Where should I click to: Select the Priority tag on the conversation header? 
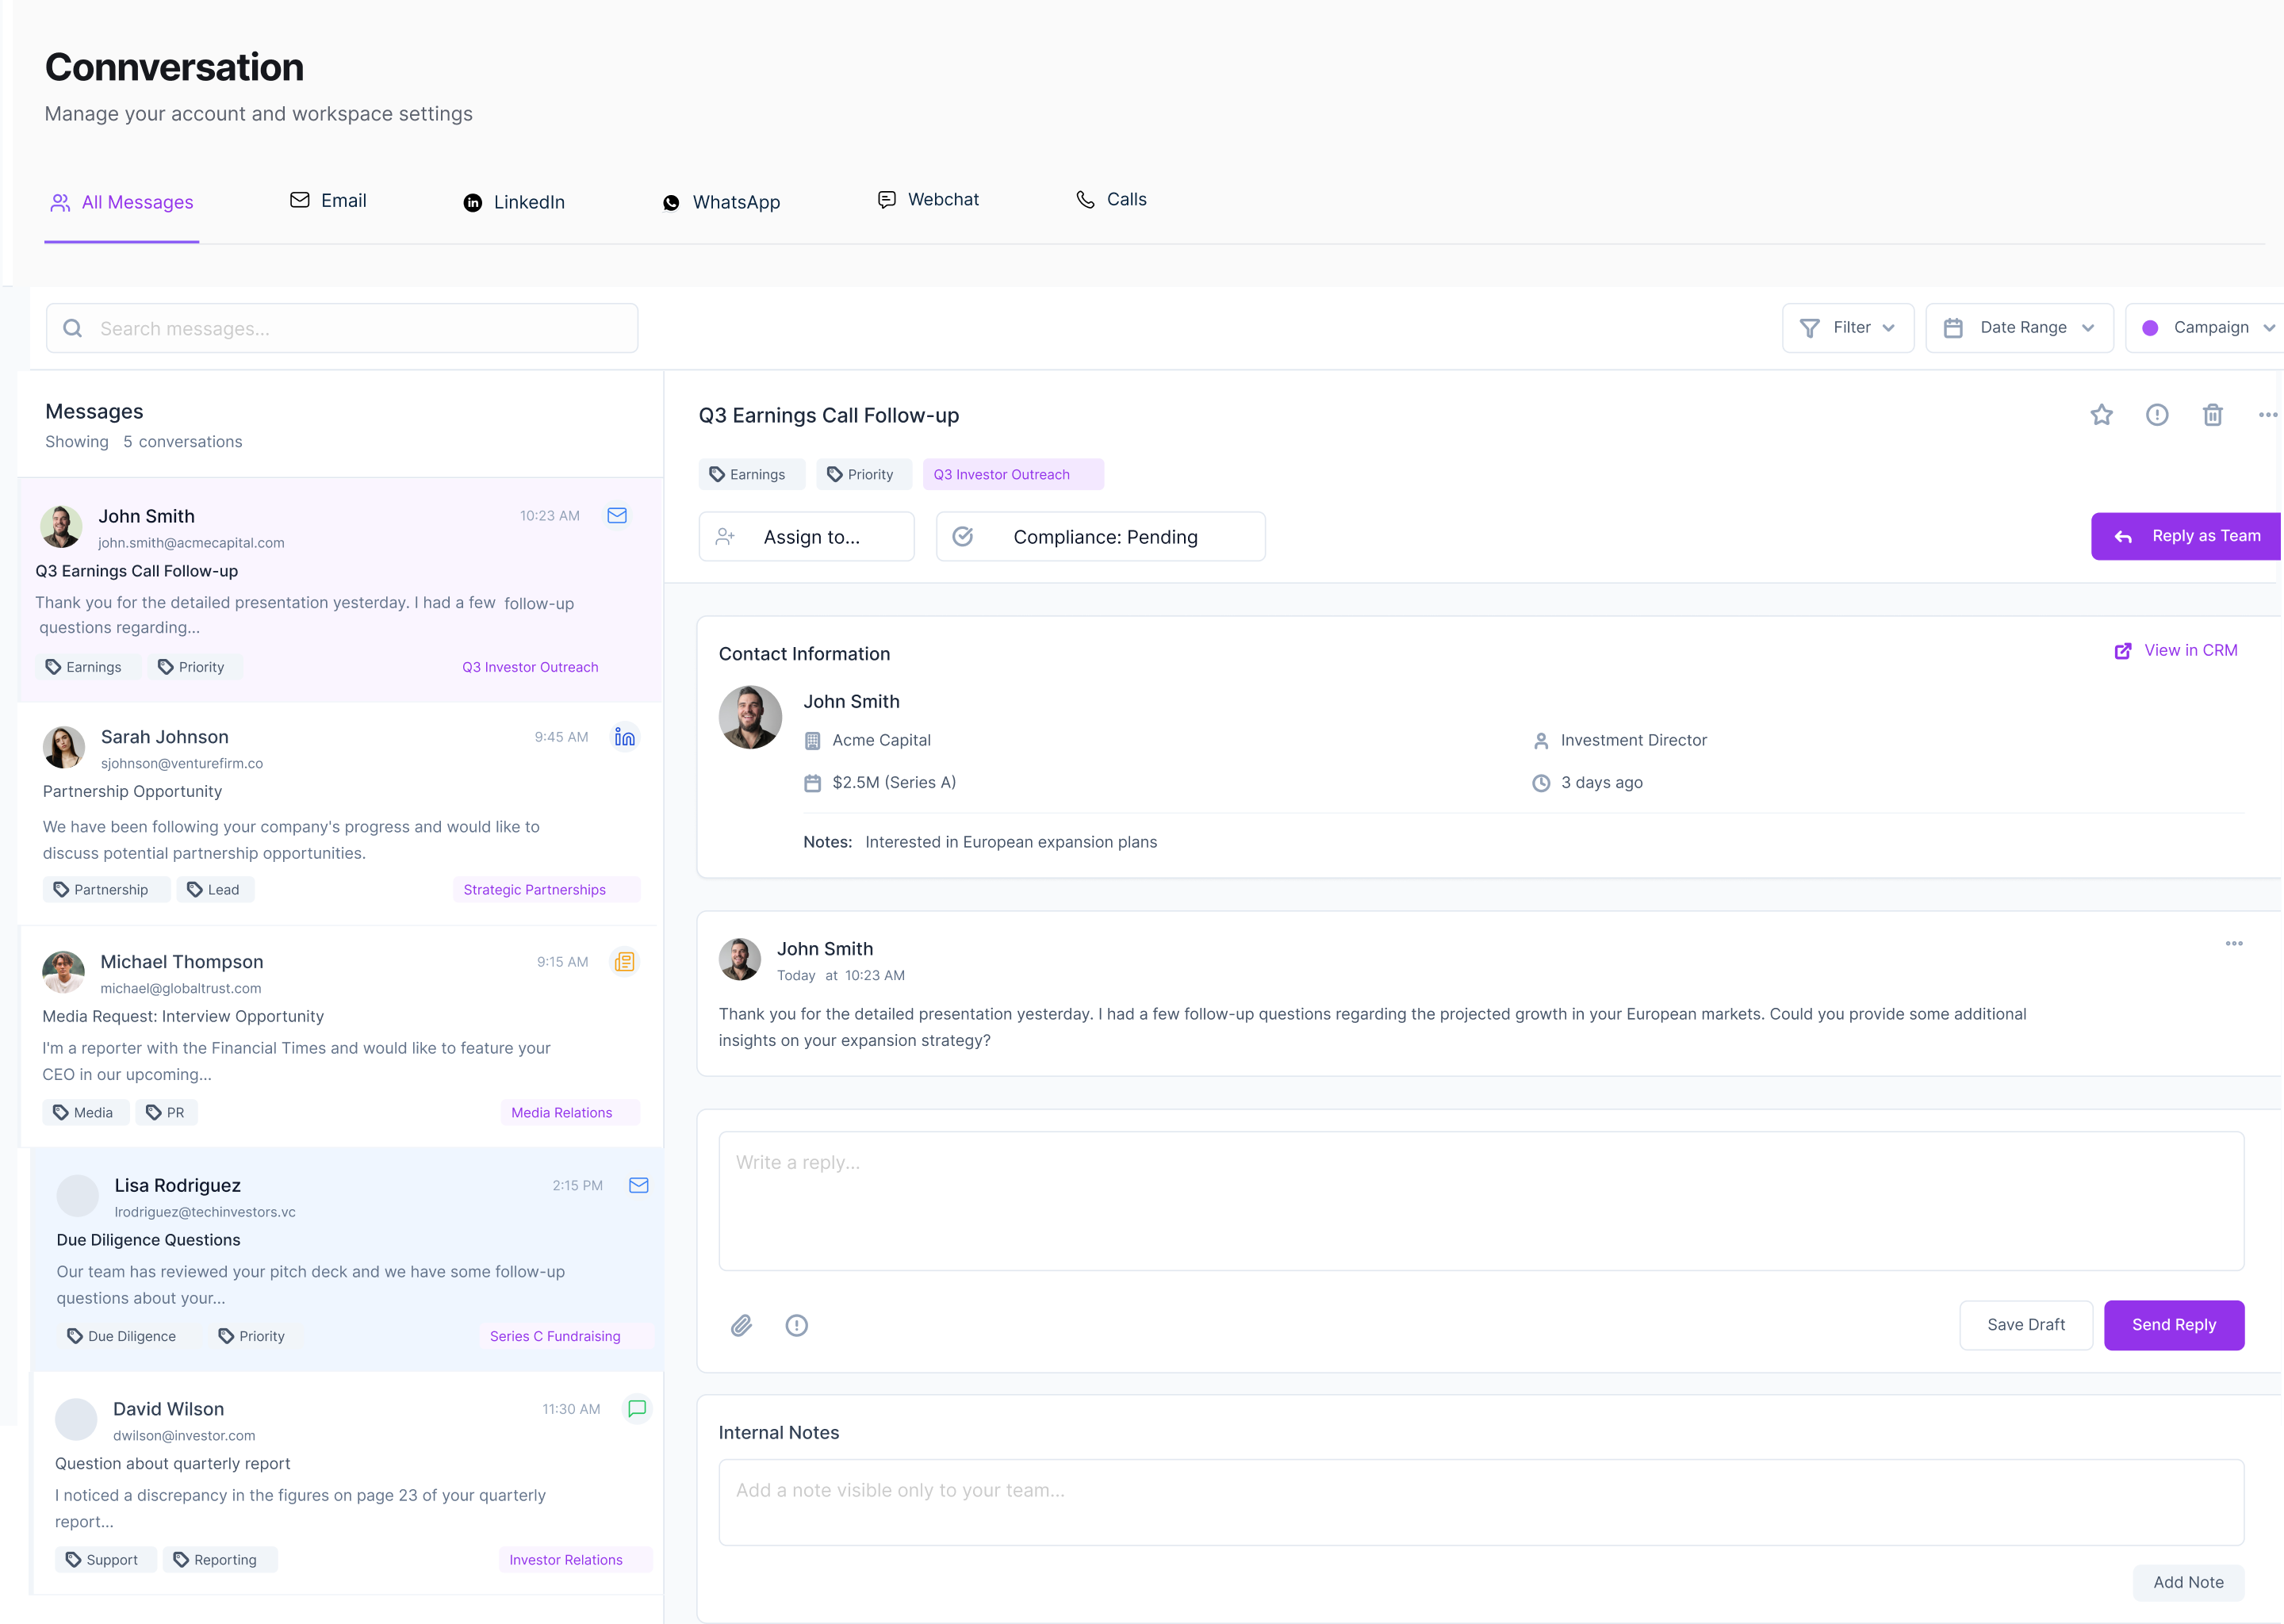863,474
